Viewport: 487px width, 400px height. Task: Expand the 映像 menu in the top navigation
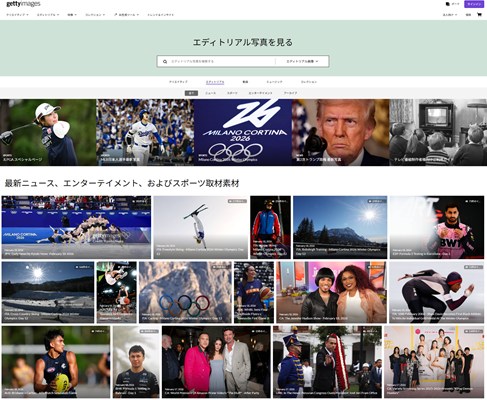click(x=72, y=15)
